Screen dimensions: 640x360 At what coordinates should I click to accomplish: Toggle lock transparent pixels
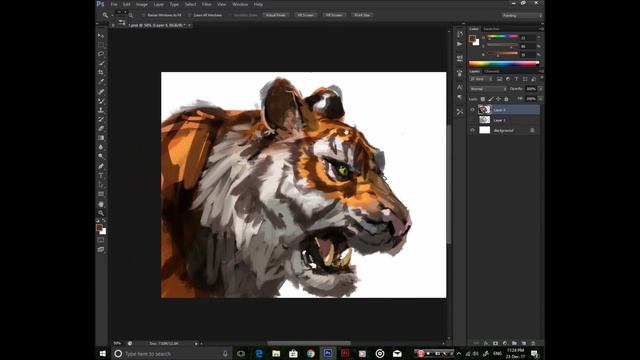(x=483, y=99)
